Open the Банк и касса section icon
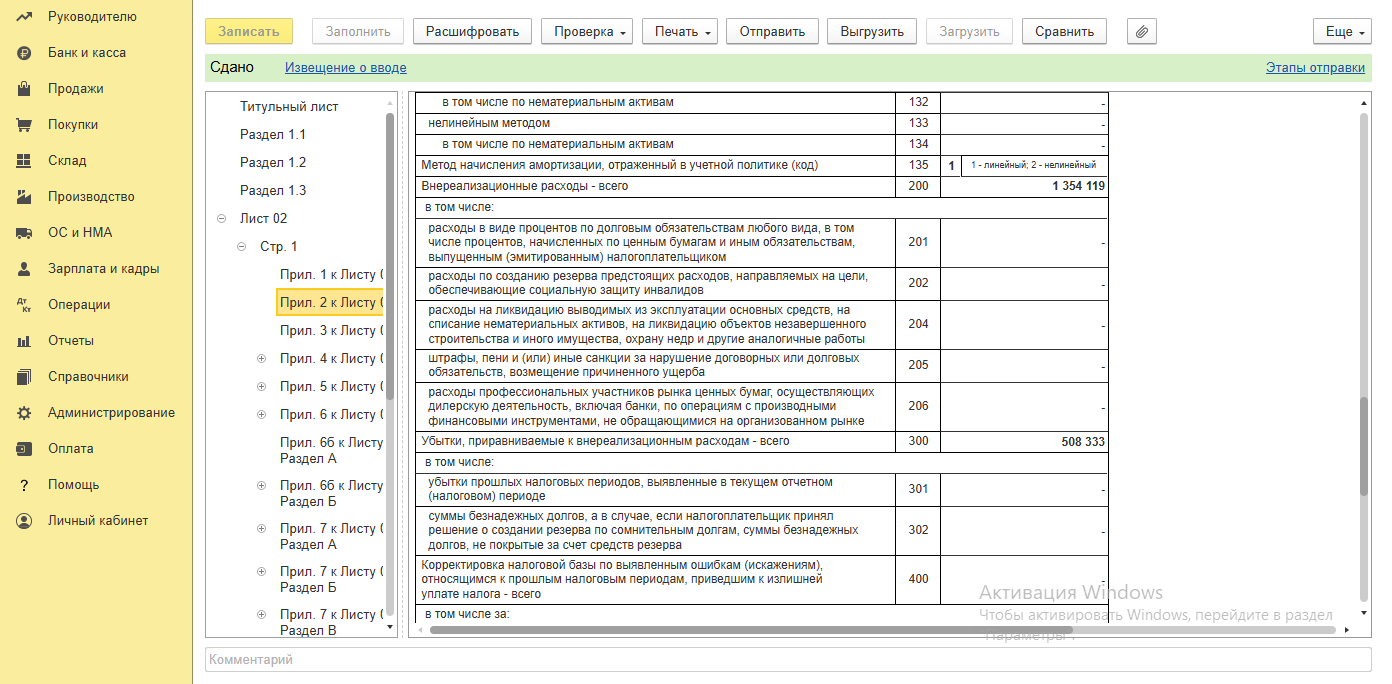 (25, 53)
